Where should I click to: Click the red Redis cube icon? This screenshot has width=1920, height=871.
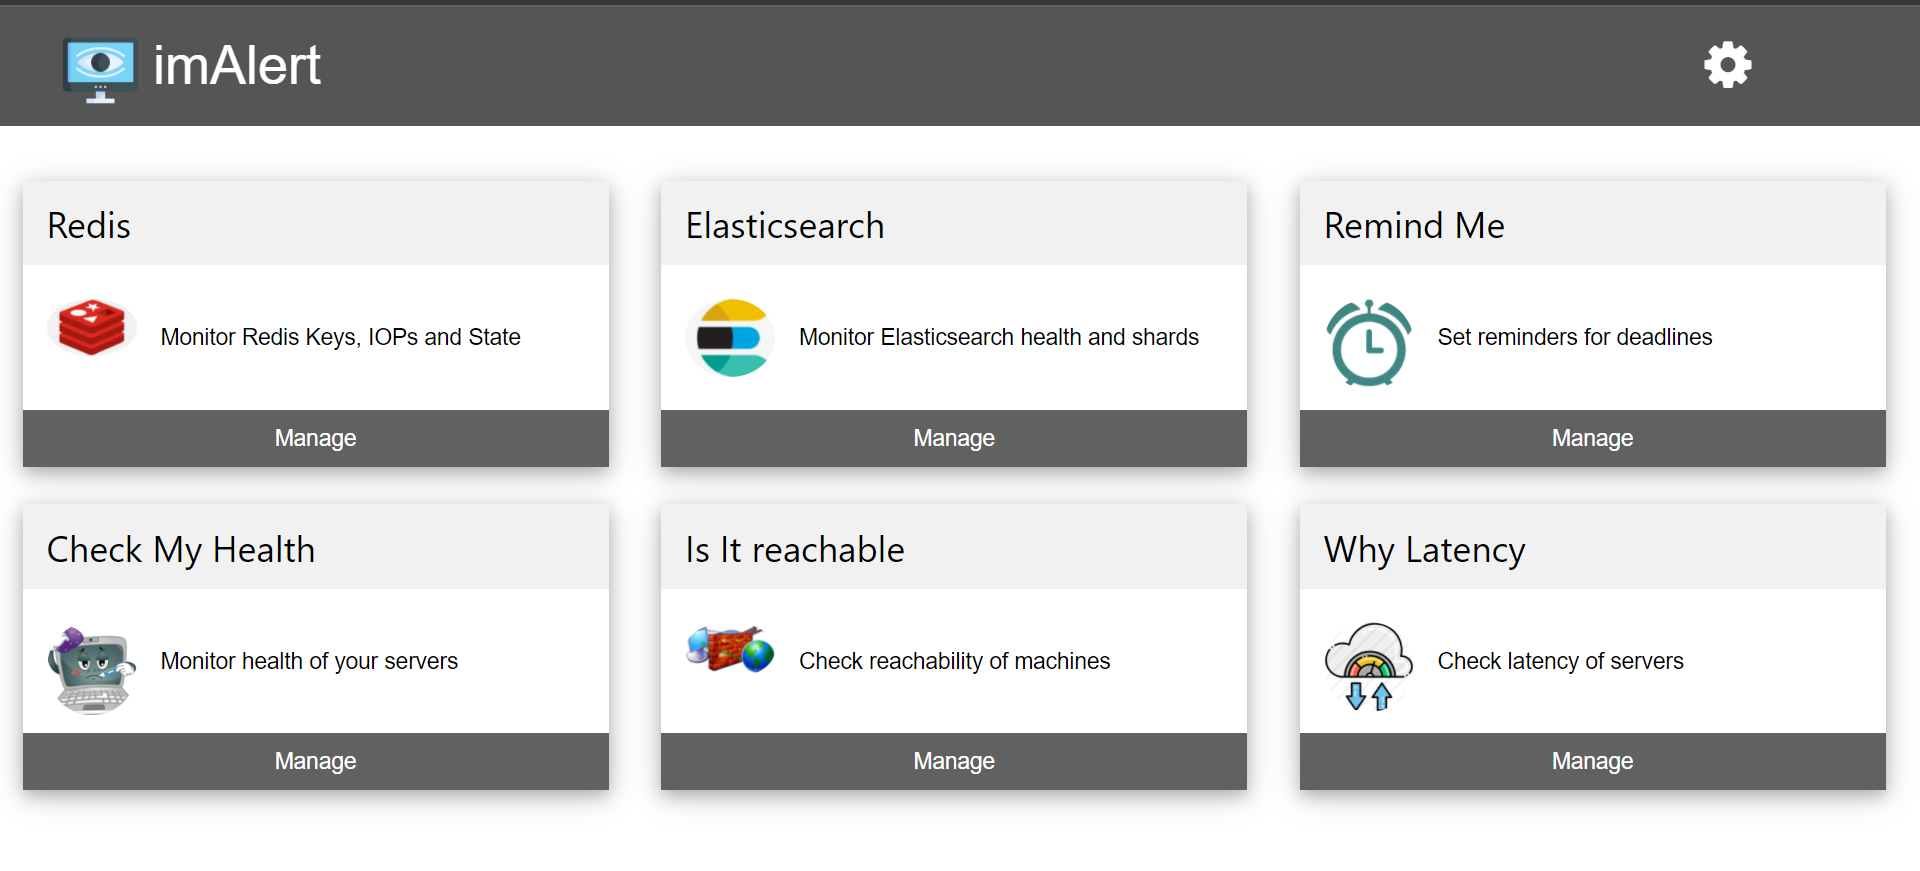click(x=91, y=328)
